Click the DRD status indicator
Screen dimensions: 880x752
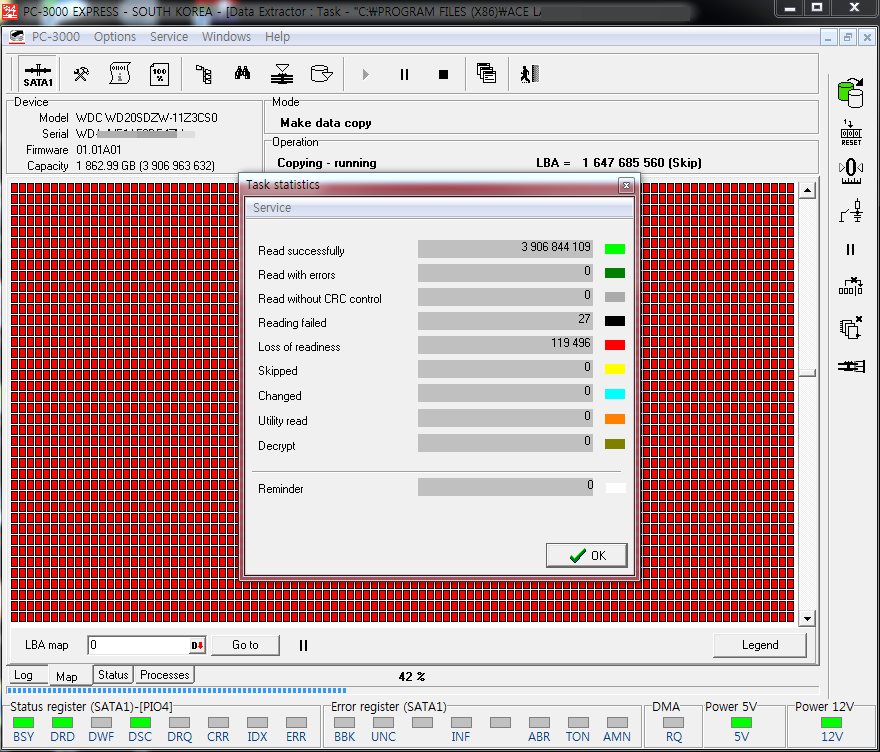(x=62, y=722)
